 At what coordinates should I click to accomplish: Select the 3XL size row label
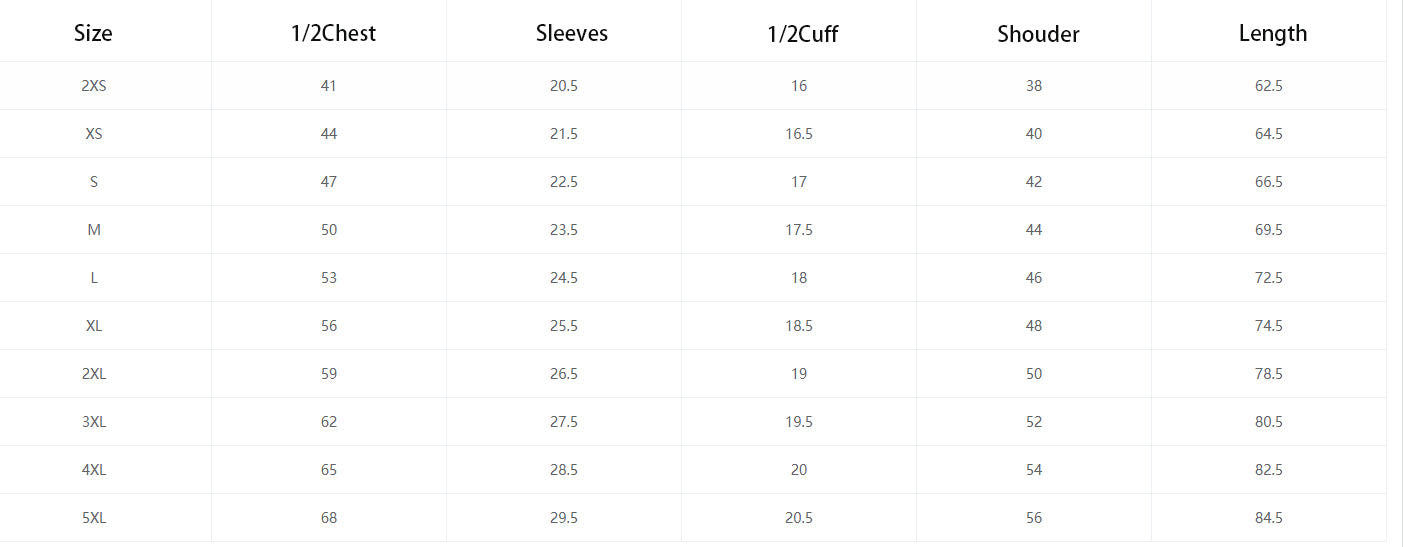pos(94,422)
